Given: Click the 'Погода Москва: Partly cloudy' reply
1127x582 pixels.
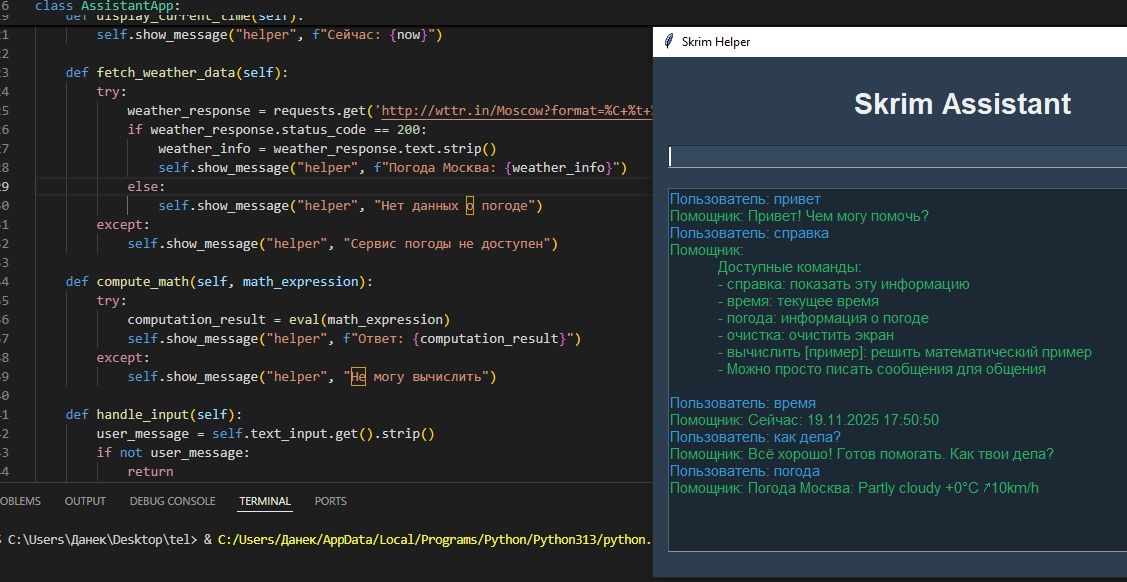Looking at the screenshot, I should tap(893, 489).
